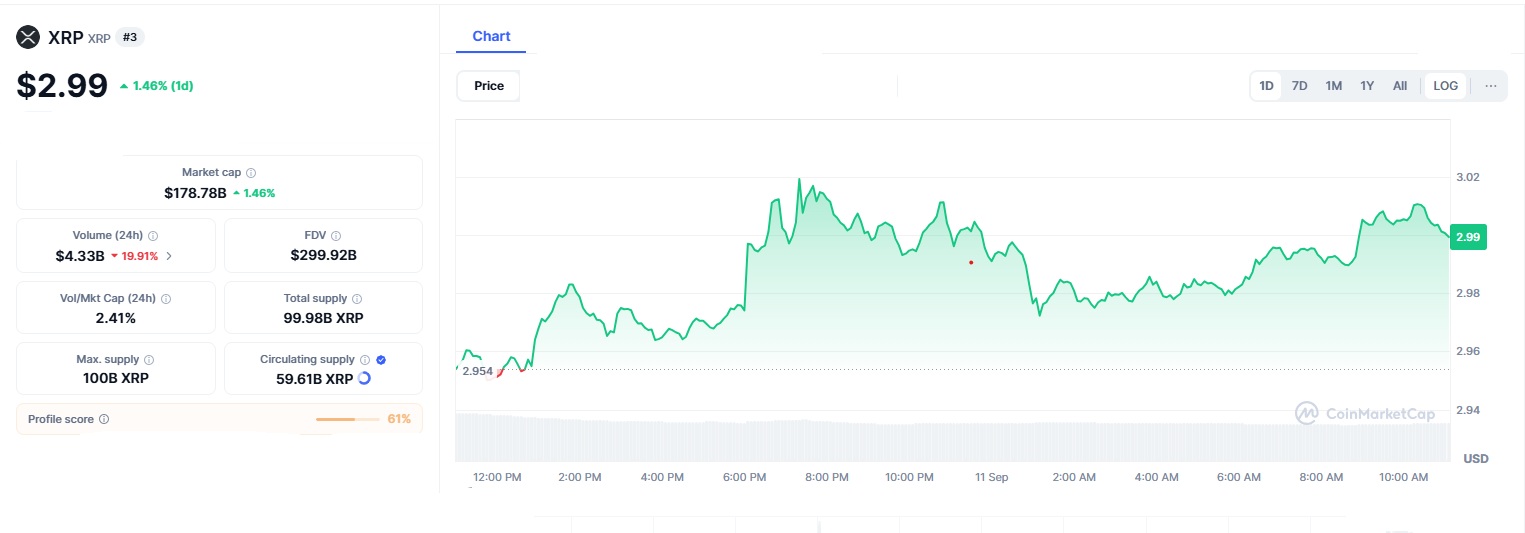
Task: Click the 1.46% (1d) price change
Action: click(156, 86)
